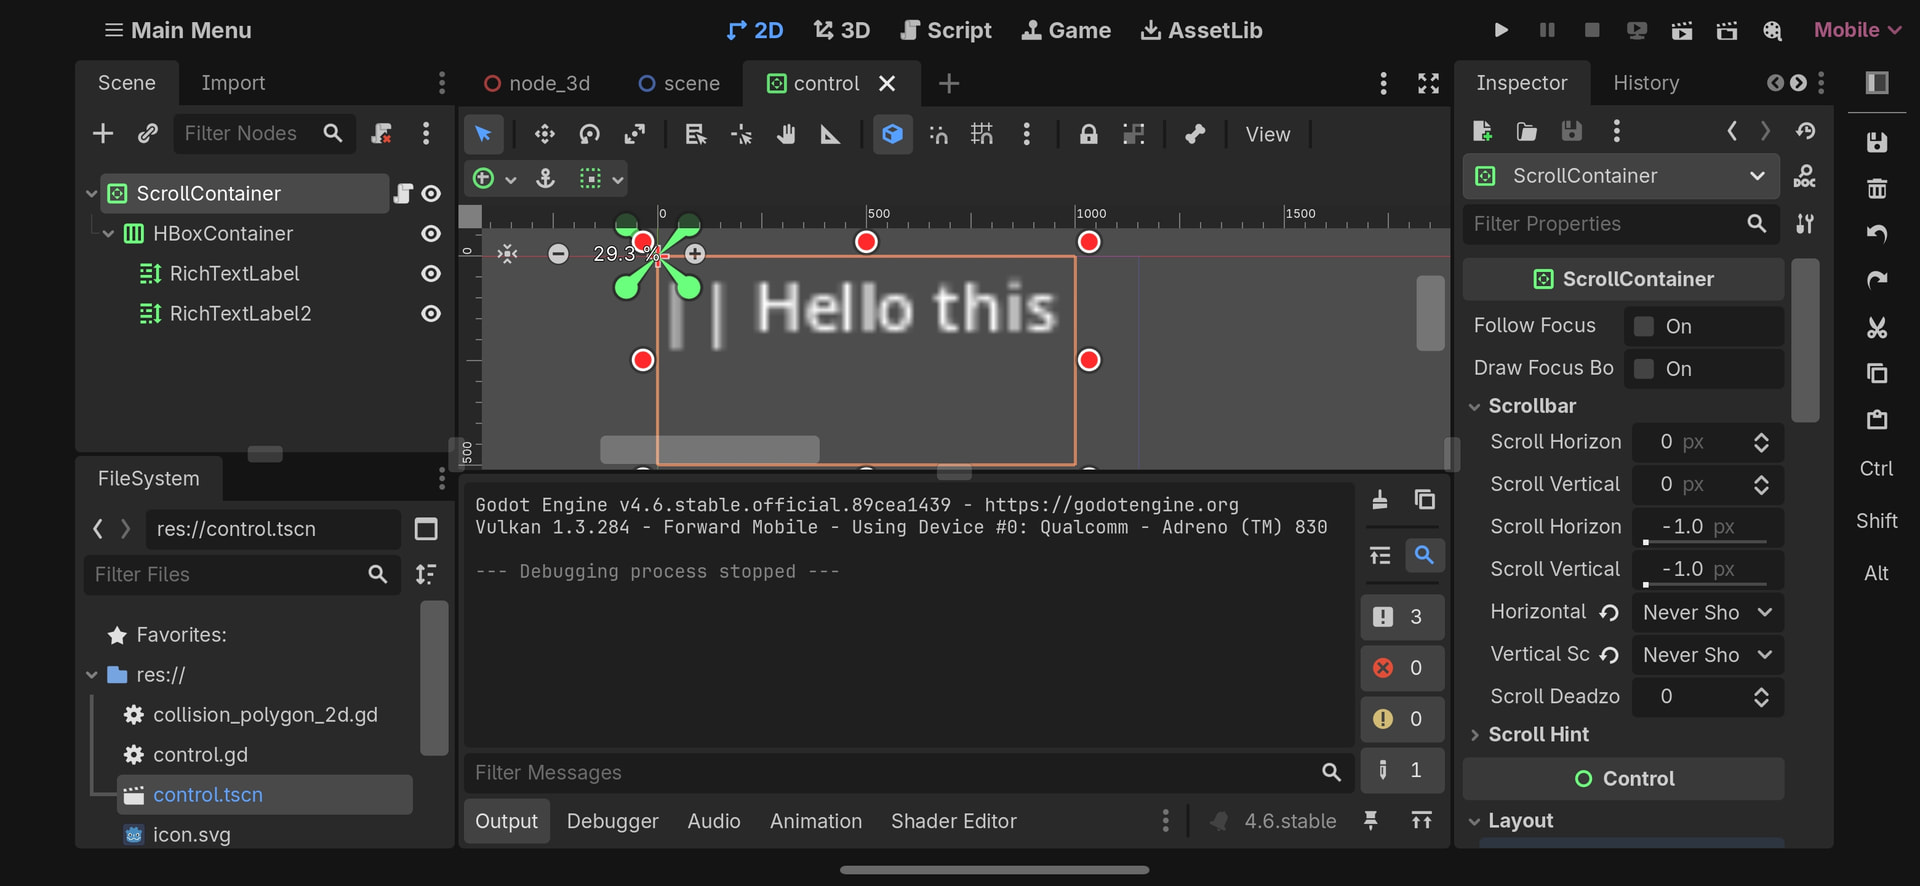Open Horizontal scroll mode dropdown
The width and height of the screenshot is (1920, 886).
click(1706, 612)
